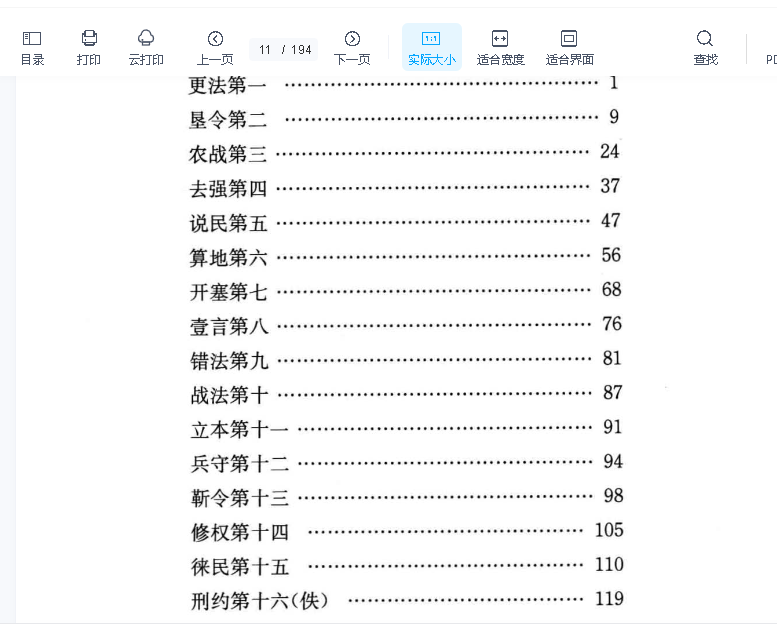Screen dimensions: 777x624
Task: Click the entry 农战第三
Action: click(x=227, y=154)
